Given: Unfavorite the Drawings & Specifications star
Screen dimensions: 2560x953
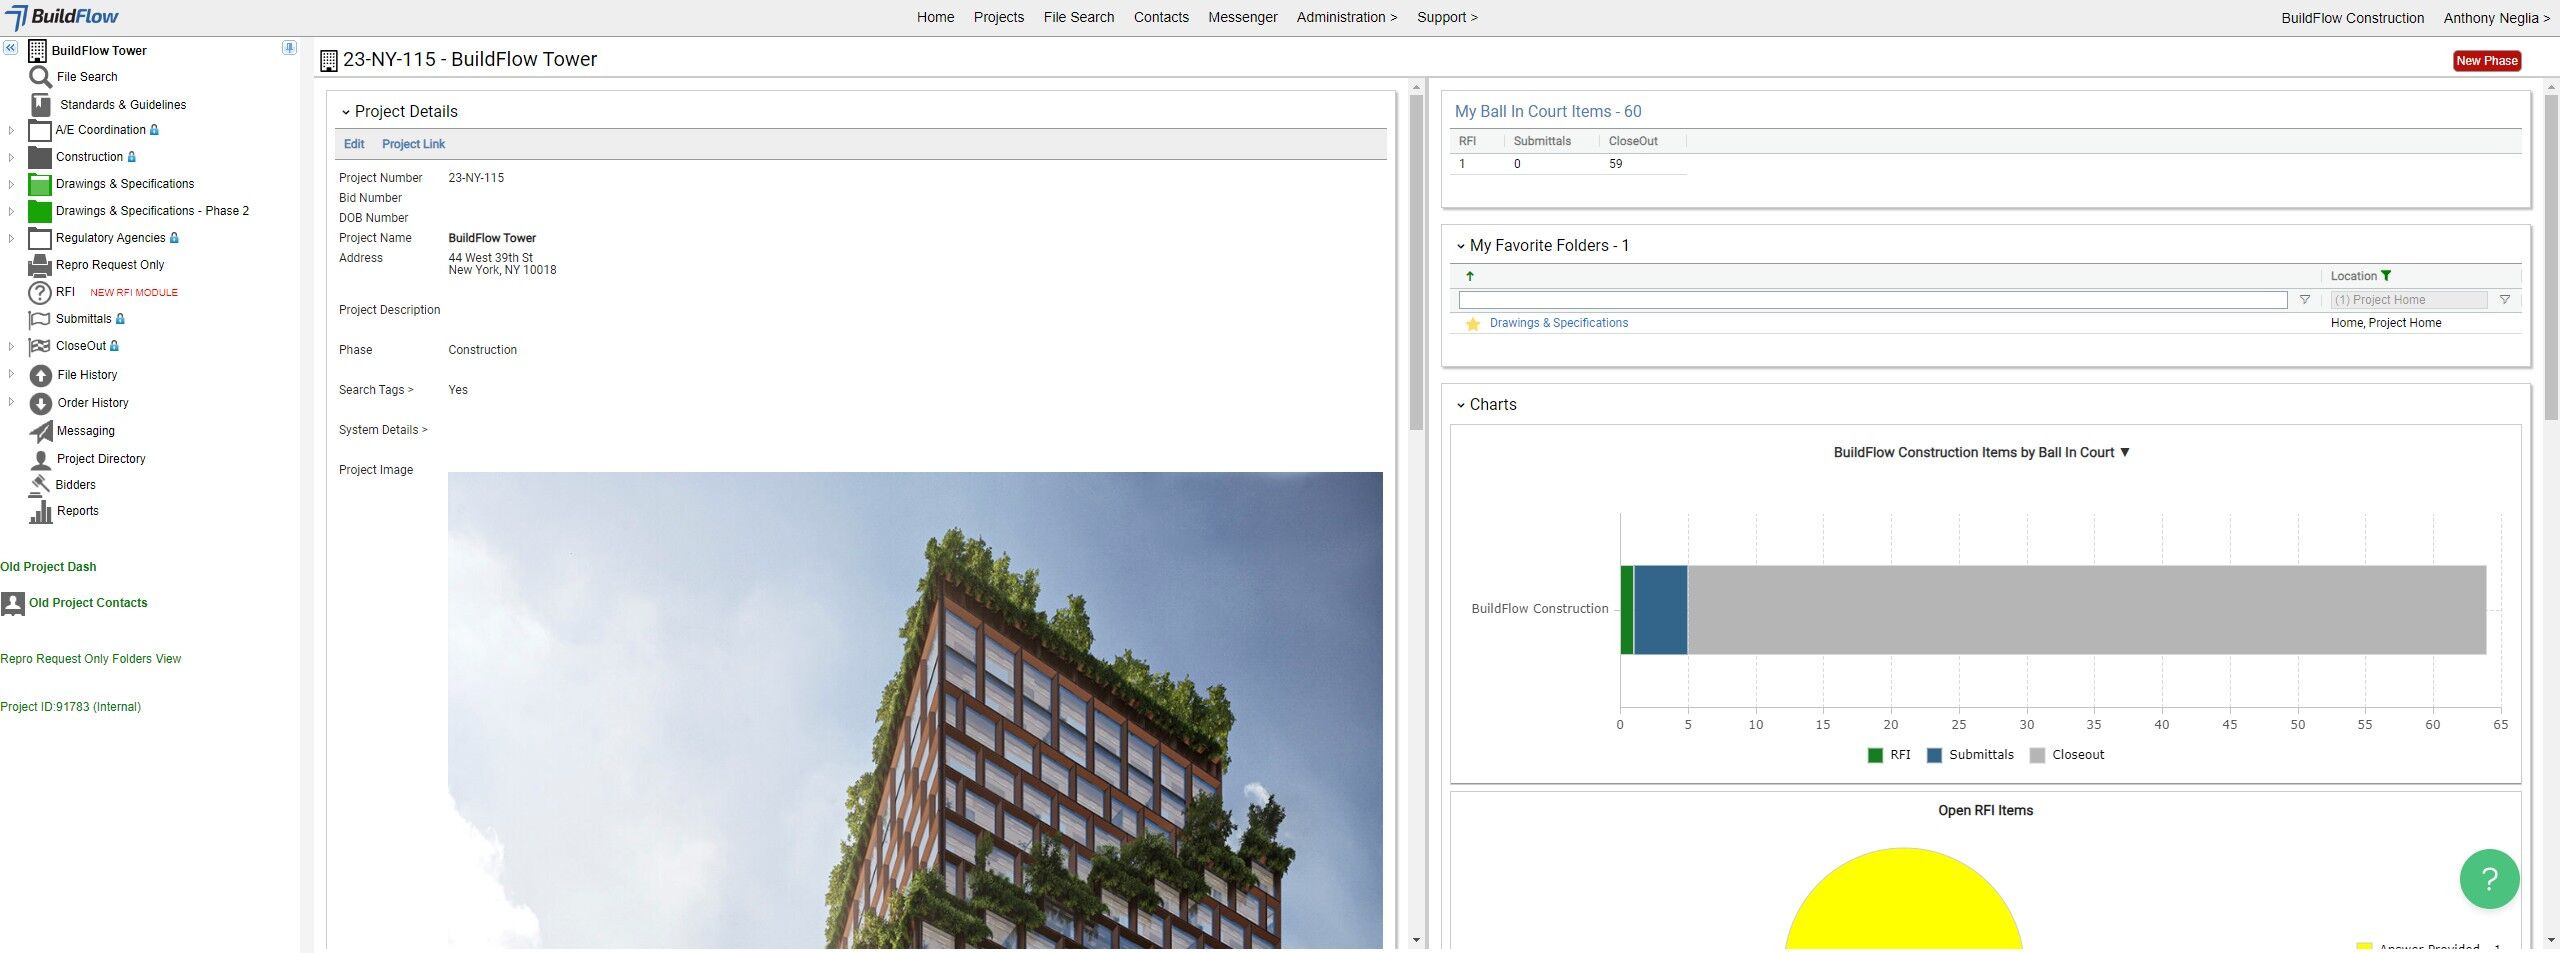Looking at the screenshot, I should 1472,324.
